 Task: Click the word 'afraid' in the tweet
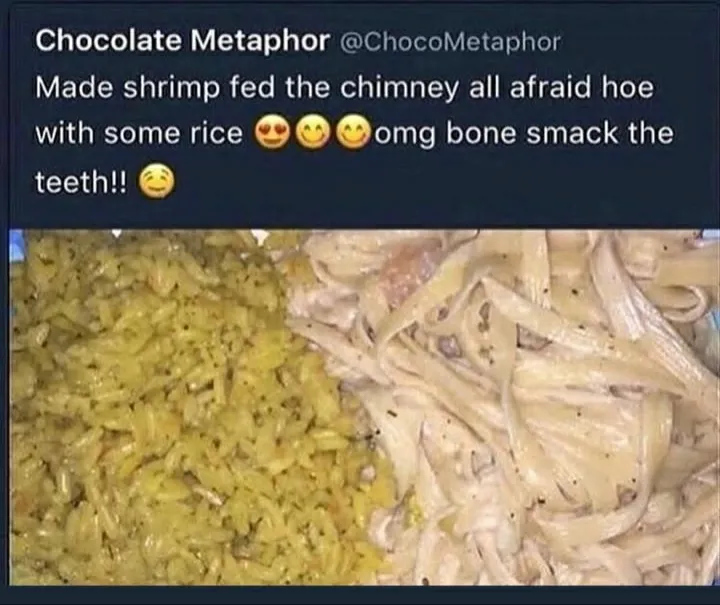[x=550, y=87]
